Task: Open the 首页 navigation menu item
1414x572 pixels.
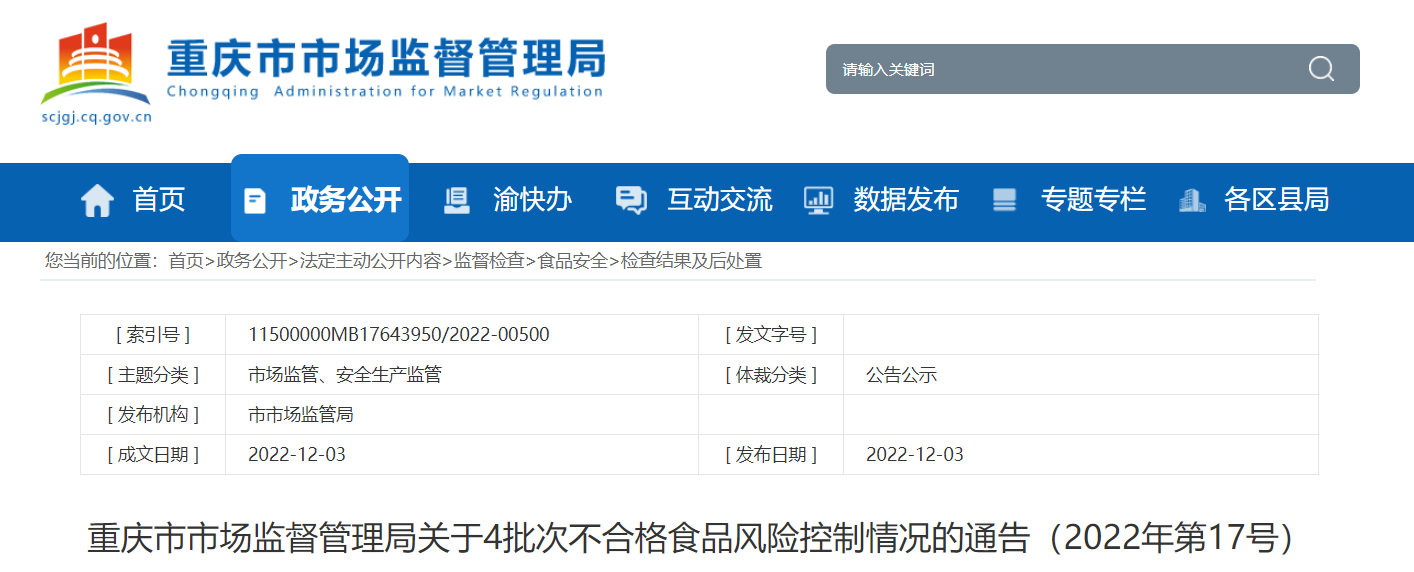Action: [x=159, y=200]
